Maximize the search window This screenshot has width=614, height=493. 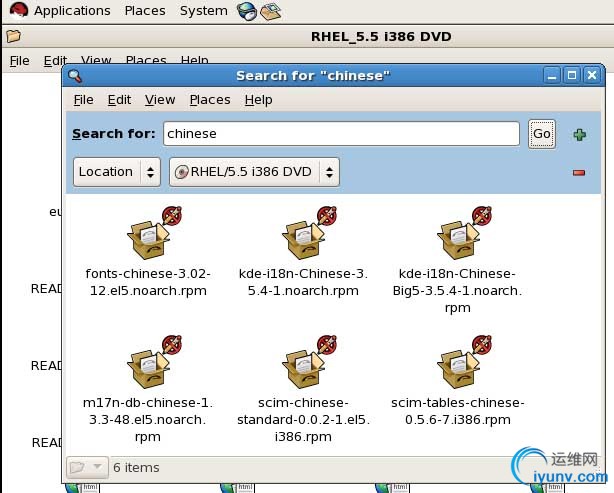click(x=572, y=75)
